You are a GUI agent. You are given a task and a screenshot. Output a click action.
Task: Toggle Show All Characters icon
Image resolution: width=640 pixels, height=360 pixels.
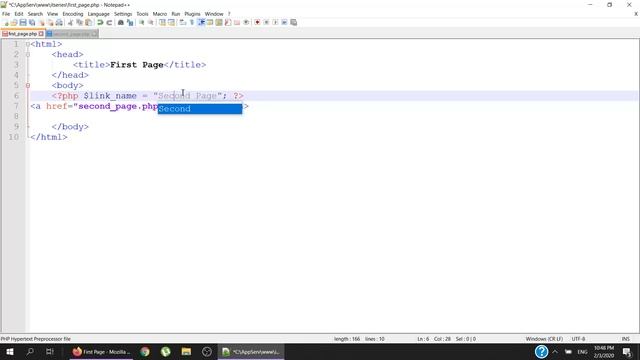[x=191, y=22]
